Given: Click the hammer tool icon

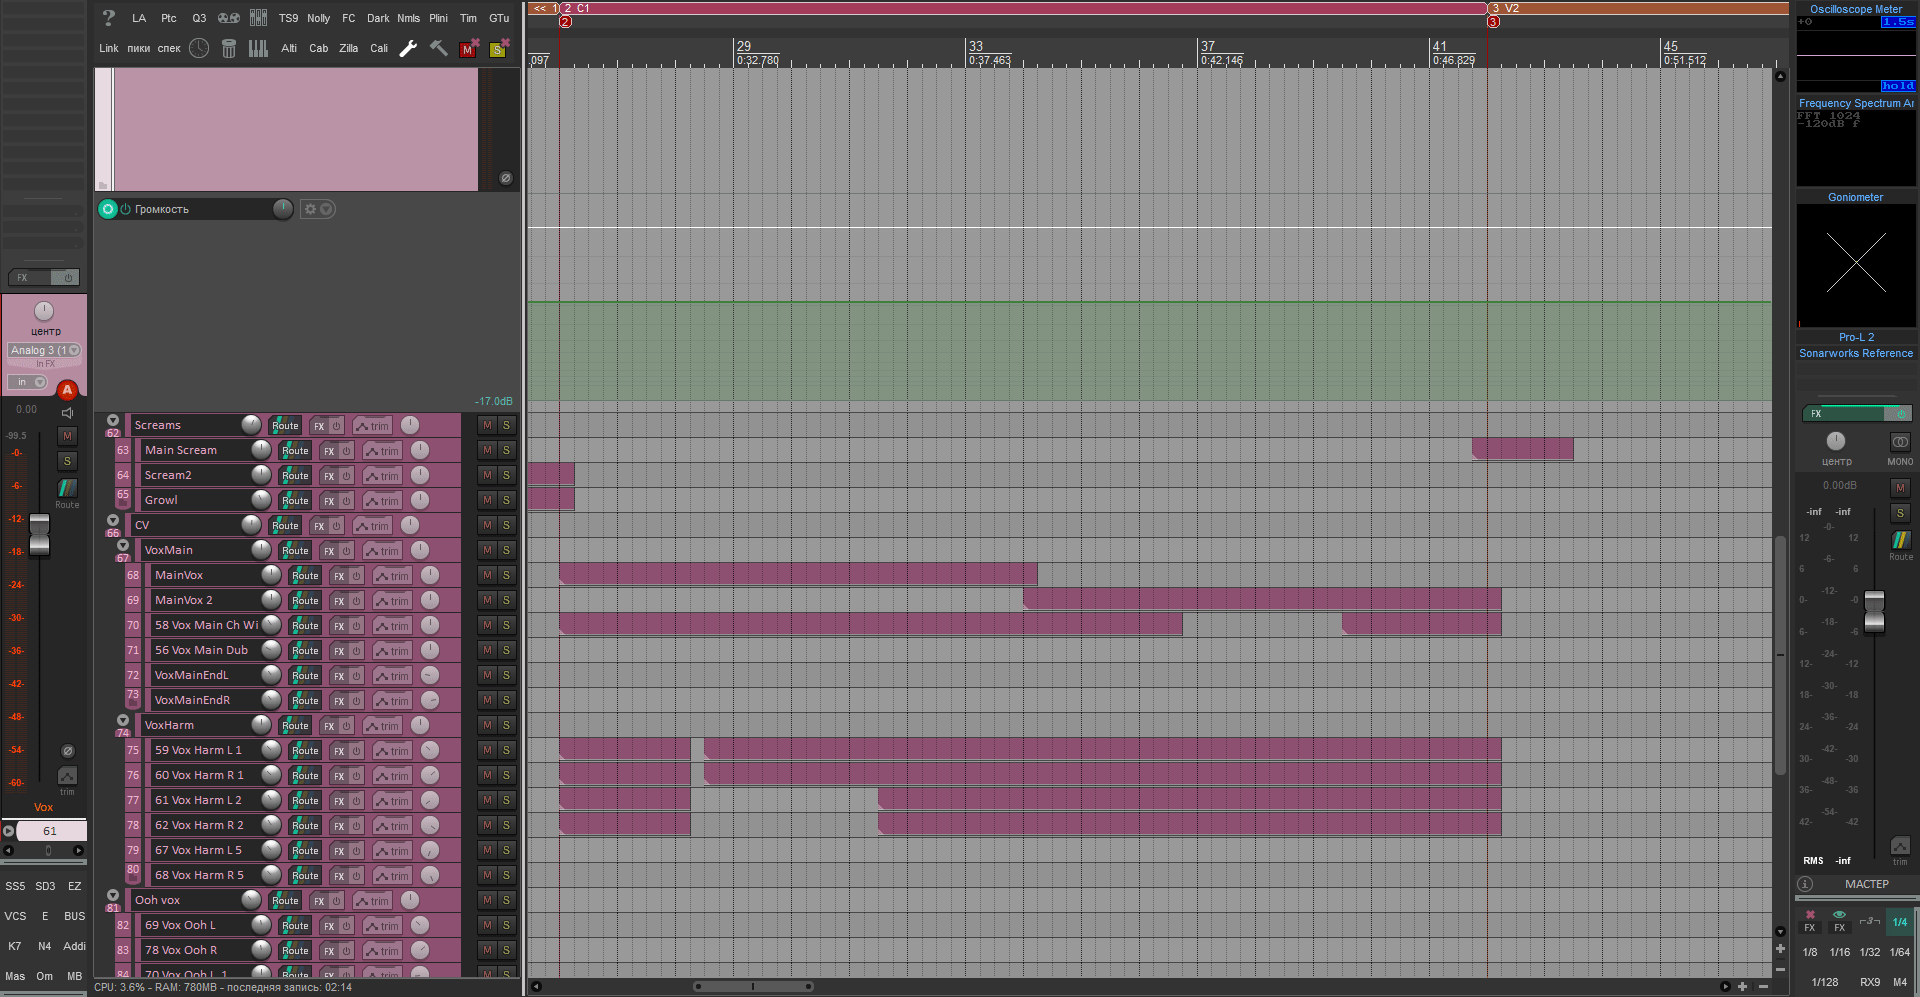Looking at the screenshot, I should click(x=438, y=48).
